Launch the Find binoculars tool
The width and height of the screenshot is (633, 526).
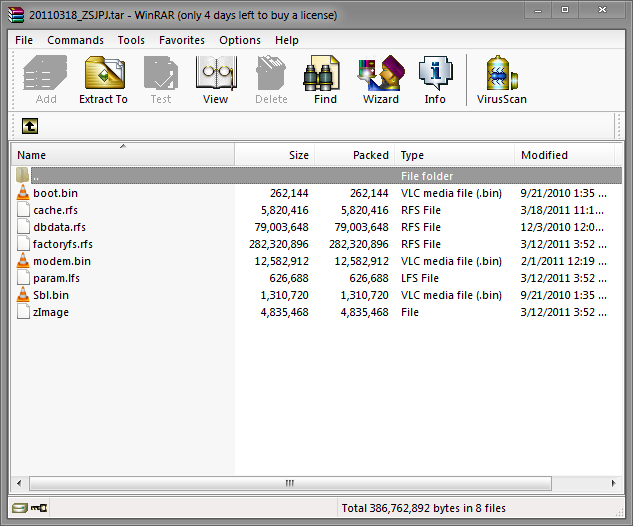325,79
